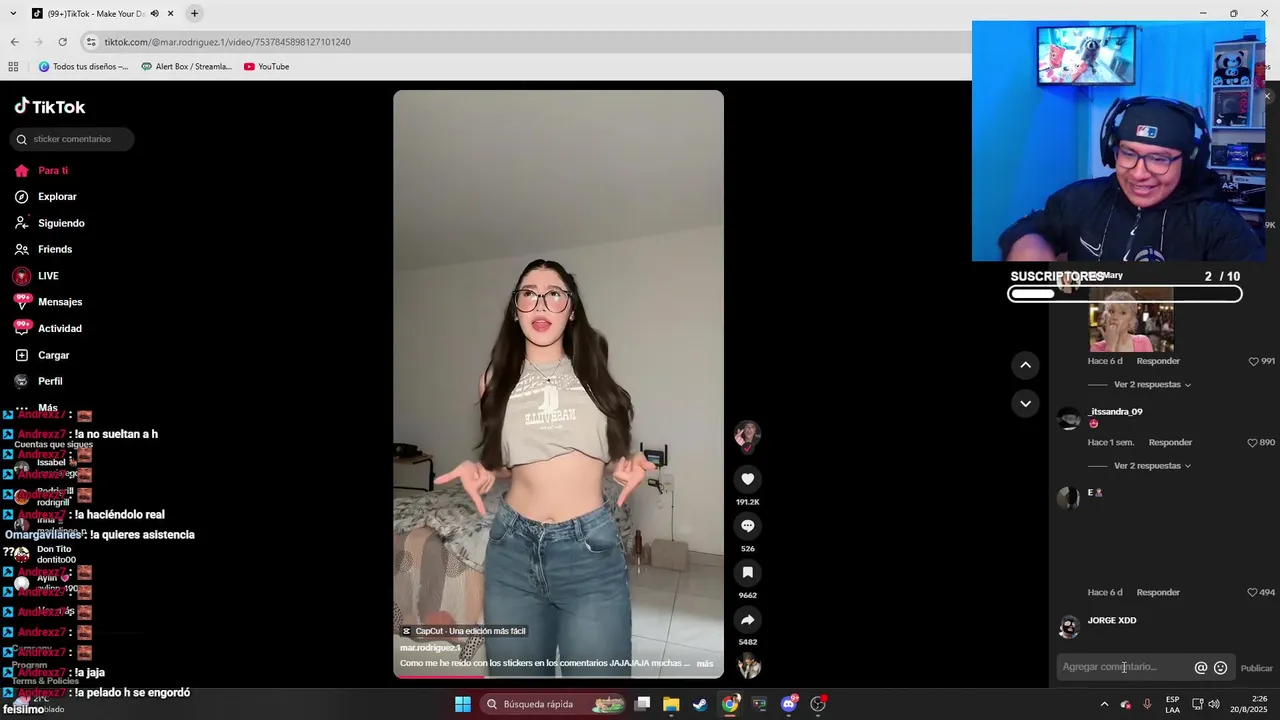Open the tab search dropdown in Chrome

pos(14,13)
